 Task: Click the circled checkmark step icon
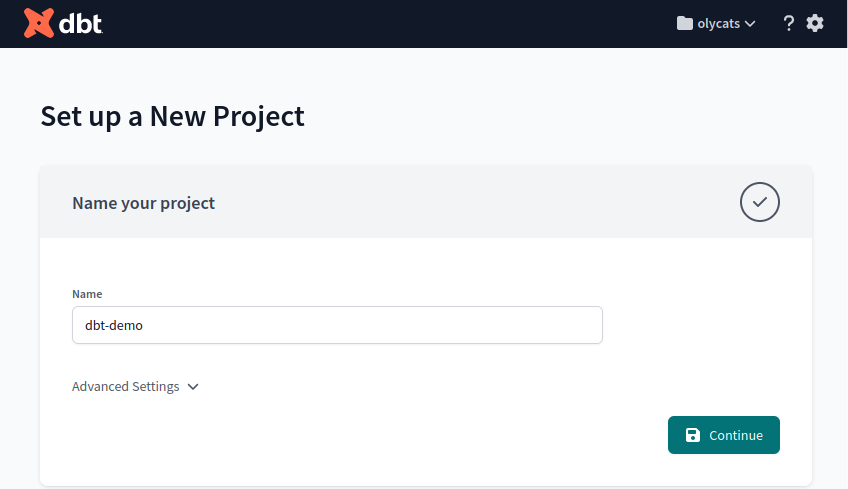pyautogui.click(x=759, y=202)
